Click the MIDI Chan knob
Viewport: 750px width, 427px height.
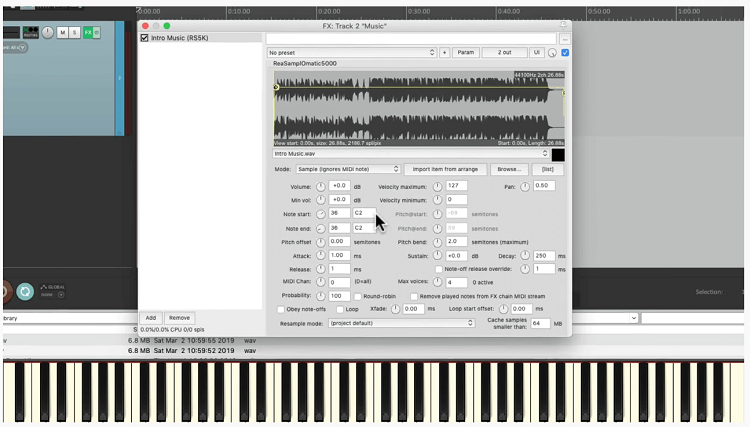pos(320,282)
